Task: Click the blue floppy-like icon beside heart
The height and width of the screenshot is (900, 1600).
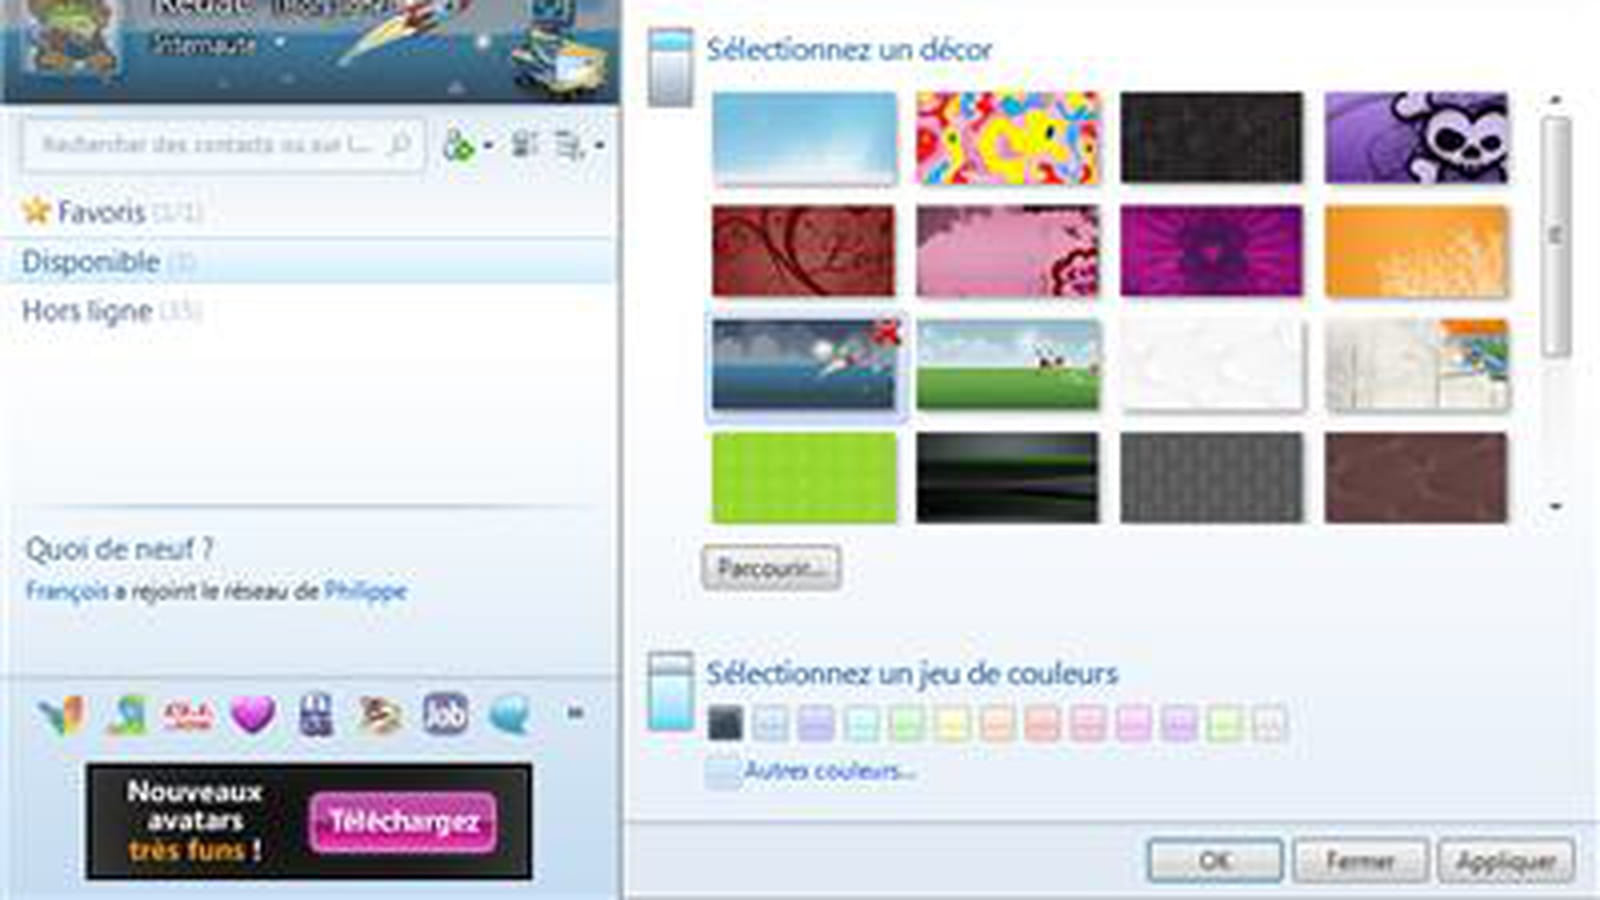Action: [316, 716]
